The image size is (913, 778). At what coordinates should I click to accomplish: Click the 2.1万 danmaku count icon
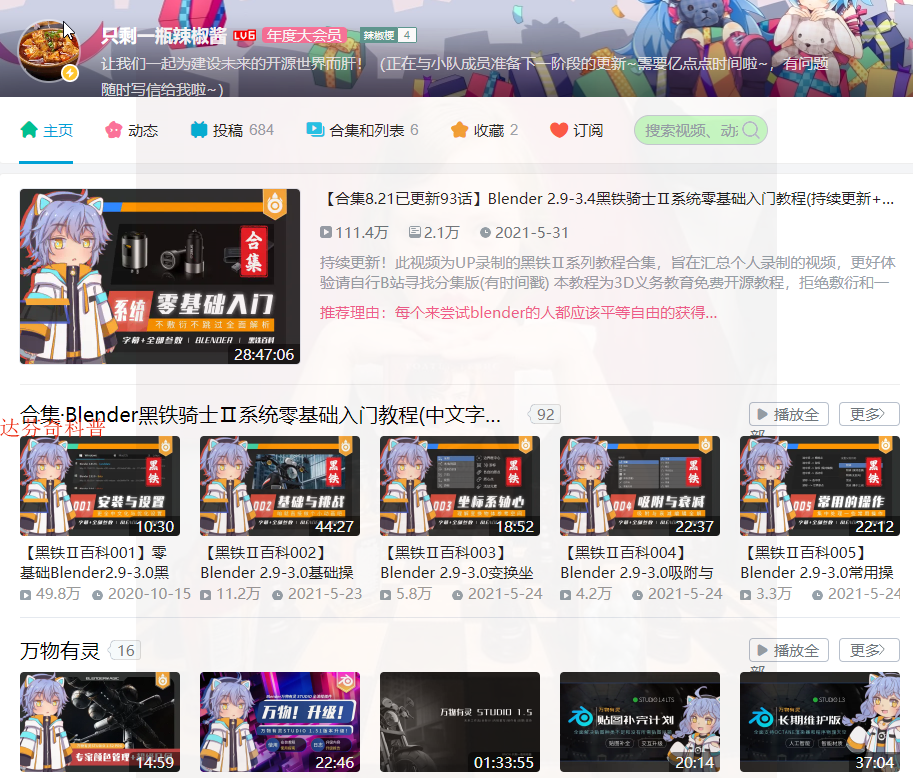tap(415, 232)
